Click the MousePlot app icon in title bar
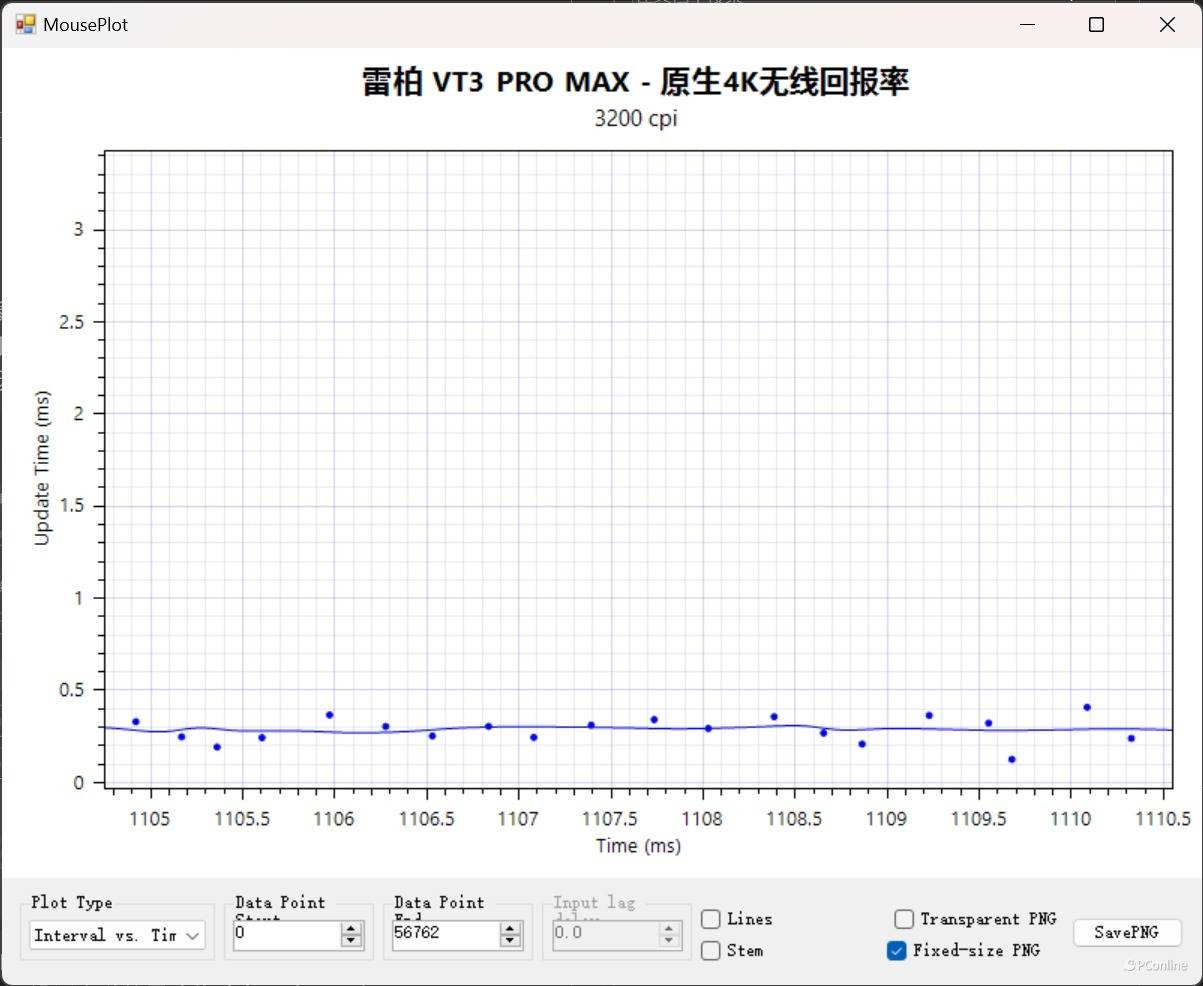 (x=25, y=24)
